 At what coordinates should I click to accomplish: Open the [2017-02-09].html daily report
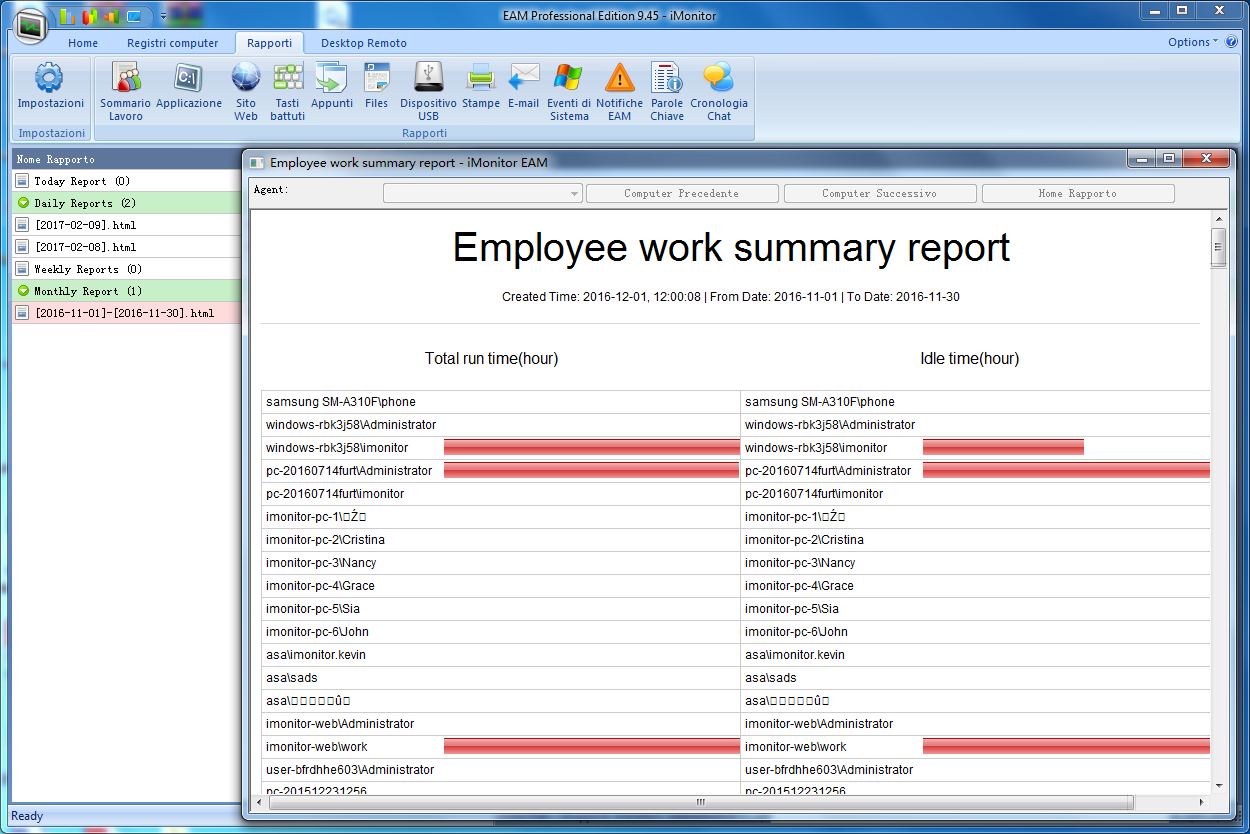[85, 225]
